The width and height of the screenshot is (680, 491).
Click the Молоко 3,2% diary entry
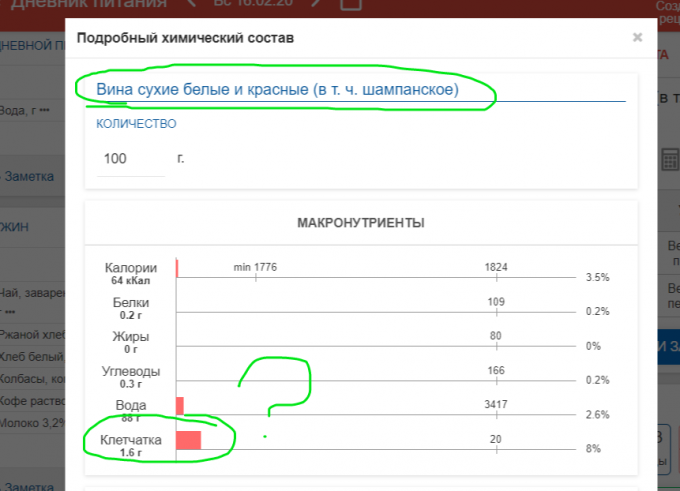tap(33, 422)
